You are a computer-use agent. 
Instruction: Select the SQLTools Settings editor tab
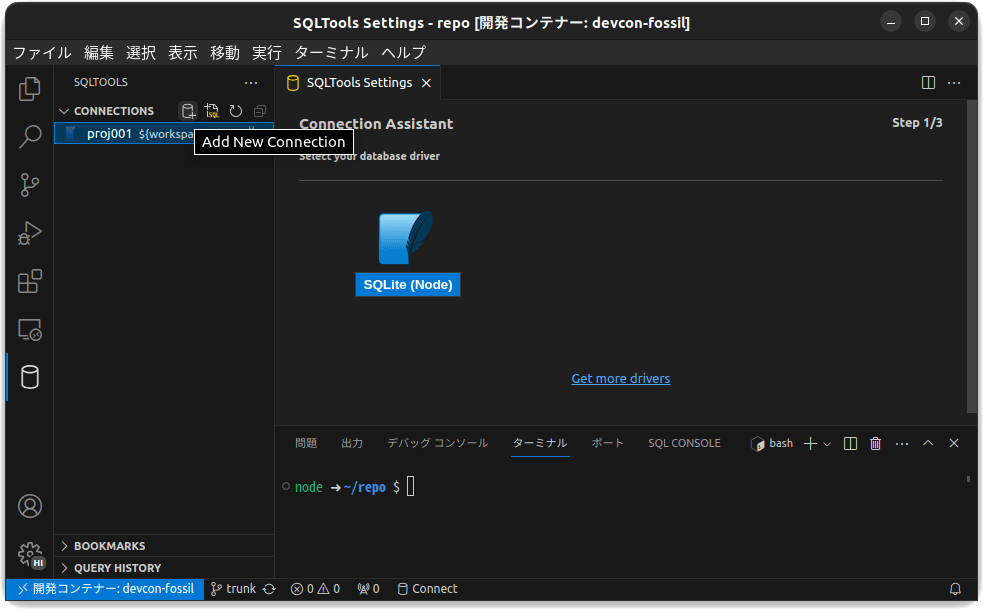click(x=359, y=83)
